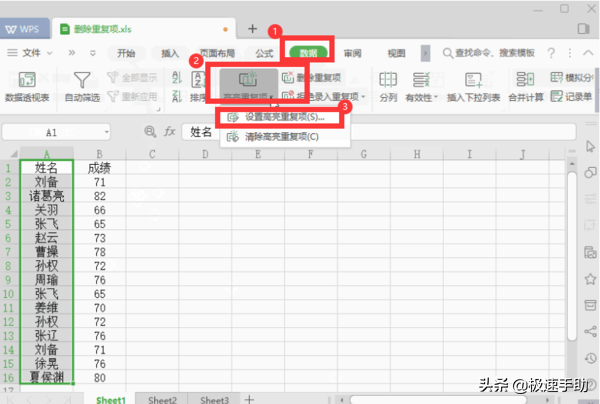Screen dimensions: 600x404
Task: Show more ribbon tabs with right arrow
Action: [425, 54]
